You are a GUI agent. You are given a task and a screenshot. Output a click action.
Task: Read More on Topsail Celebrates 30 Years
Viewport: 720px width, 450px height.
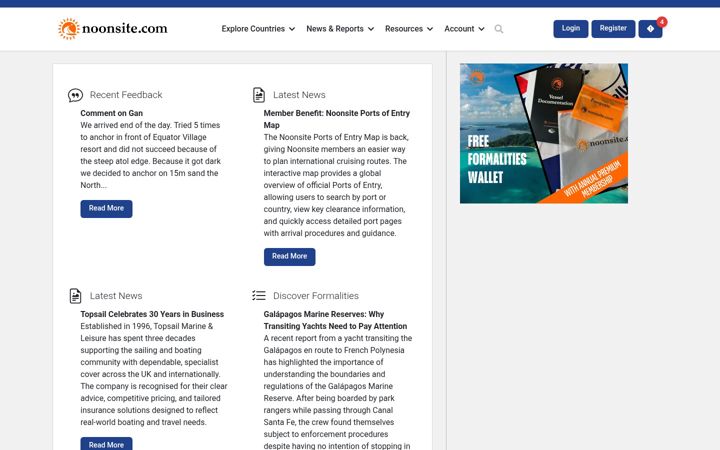pyautogui.click(x=107, y=444)
